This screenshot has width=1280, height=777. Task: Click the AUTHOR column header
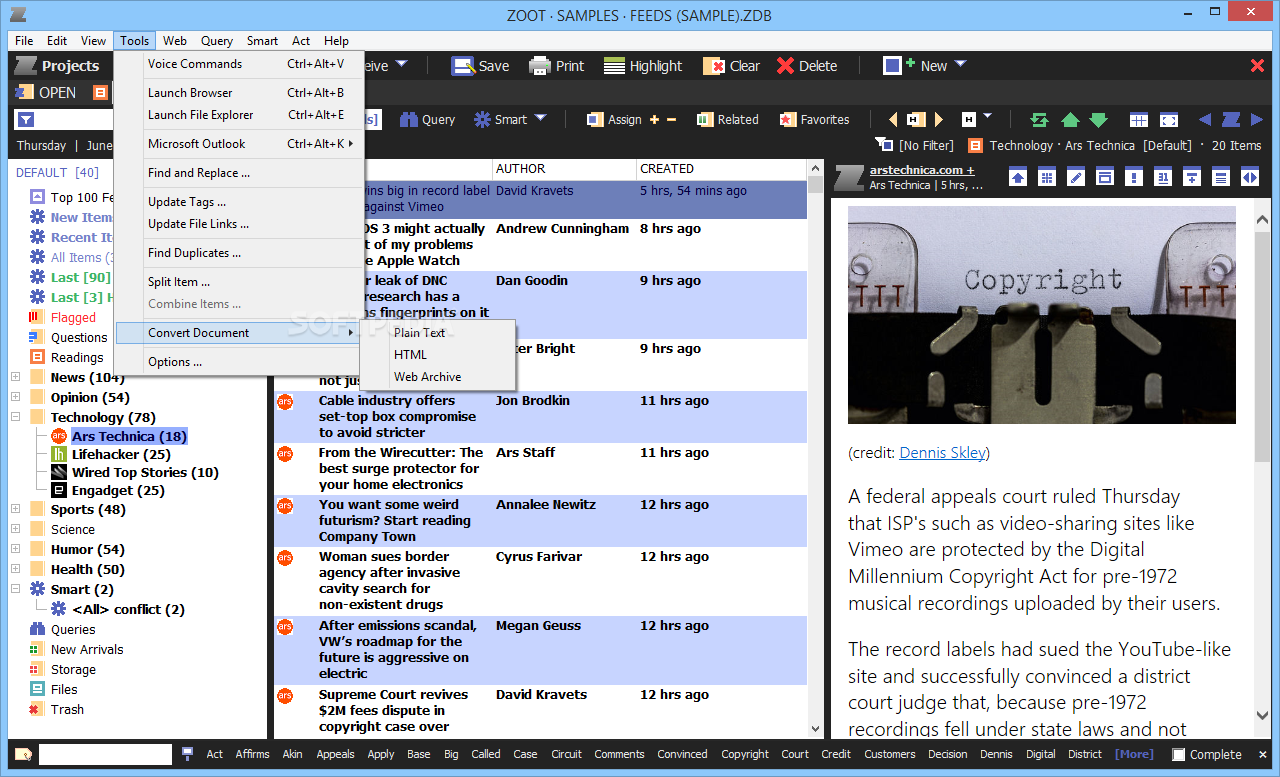[564, 168]
